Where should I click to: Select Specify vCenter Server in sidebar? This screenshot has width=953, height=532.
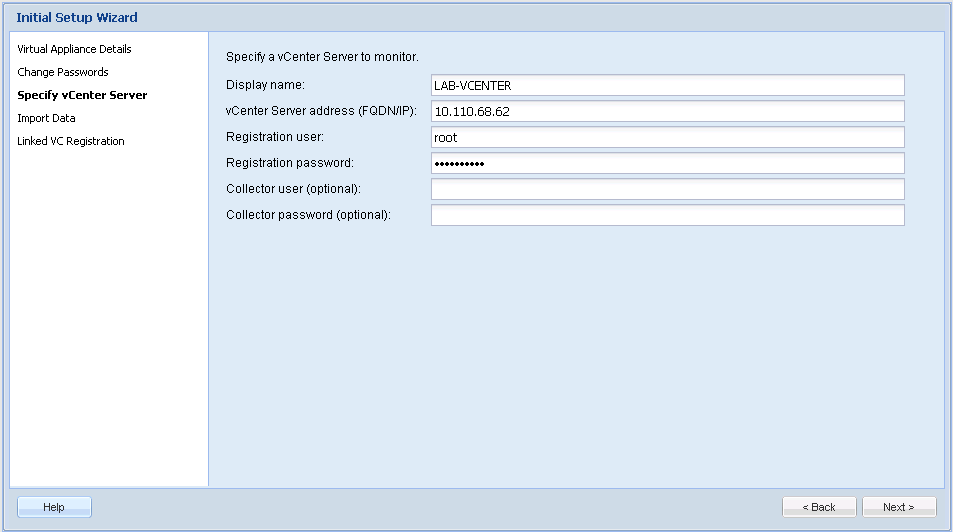(x=82, y=95)
